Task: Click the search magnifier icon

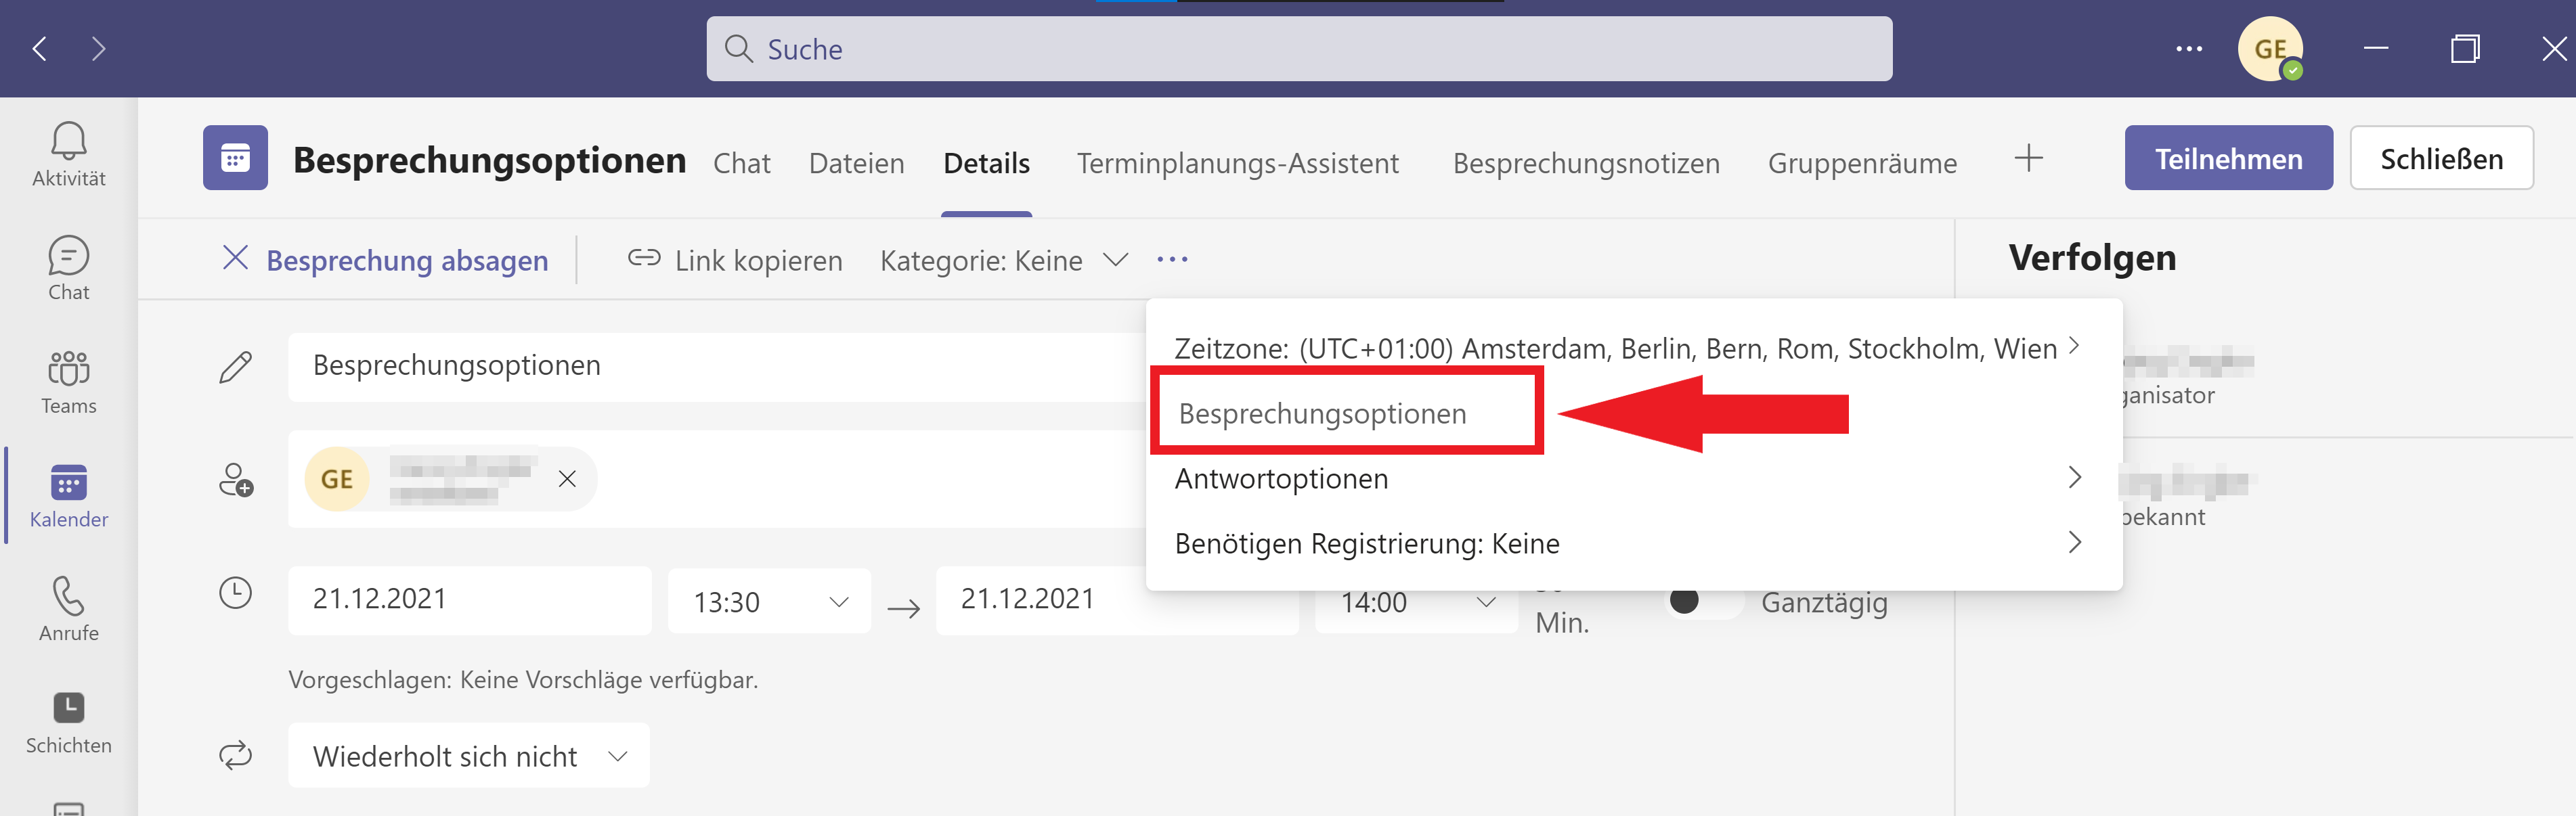Action: coord(738,48)
